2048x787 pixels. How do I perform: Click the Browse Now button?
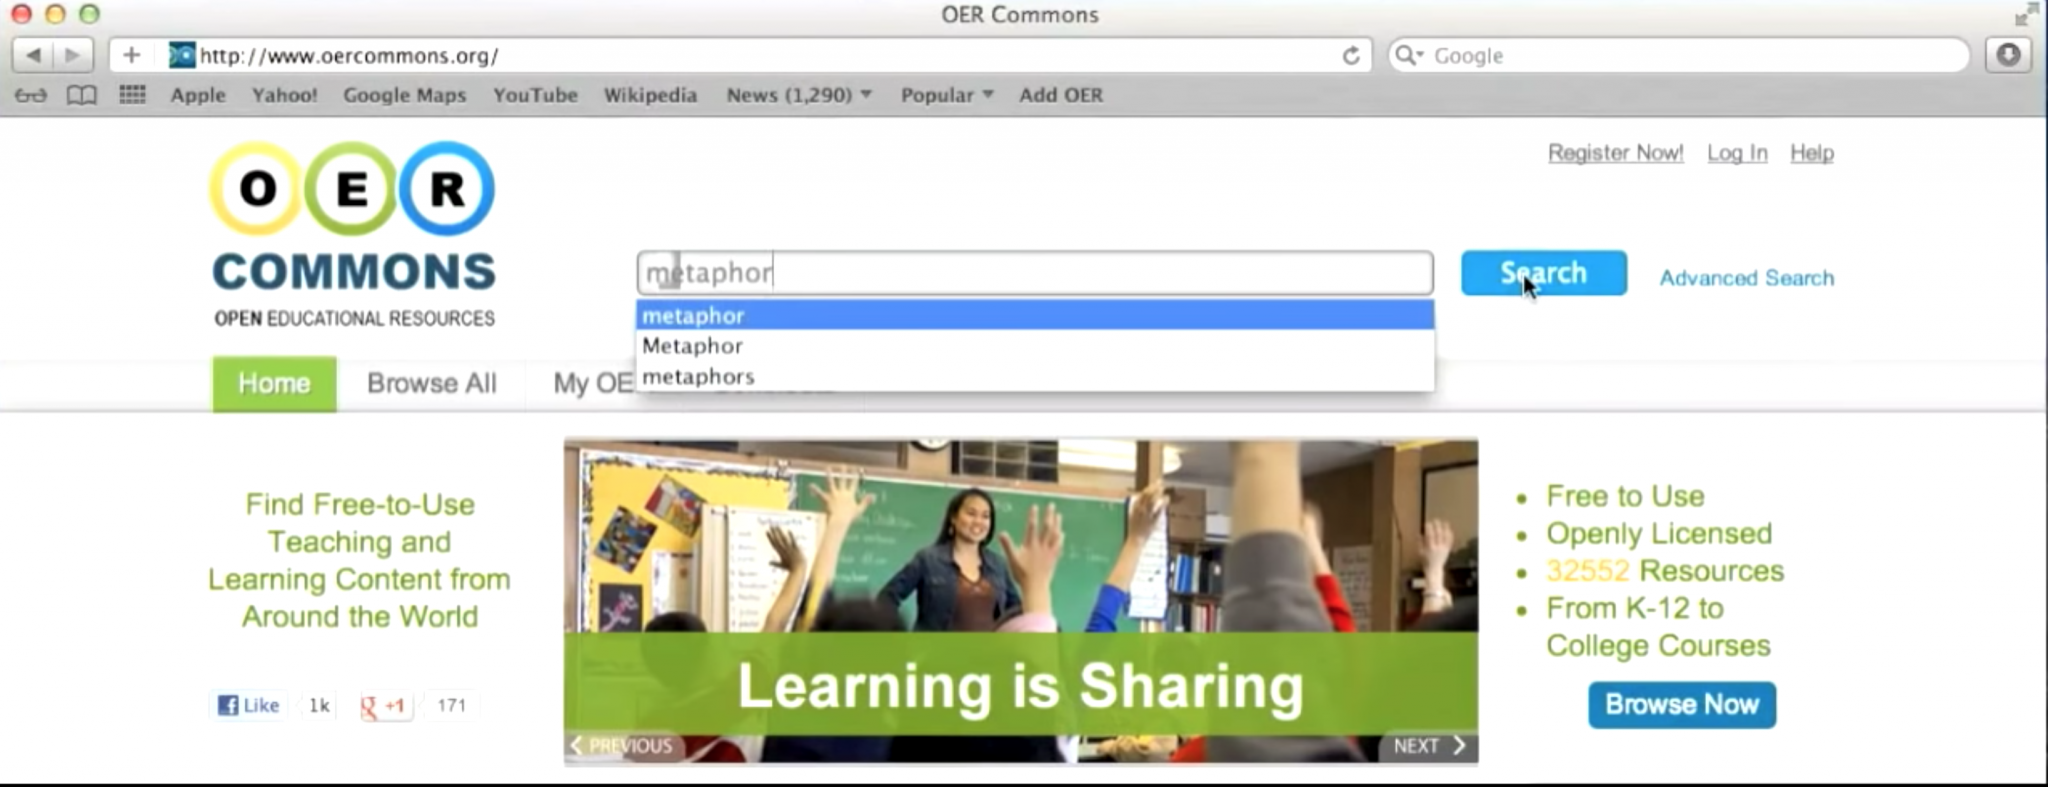click(x=1682, y=705)
